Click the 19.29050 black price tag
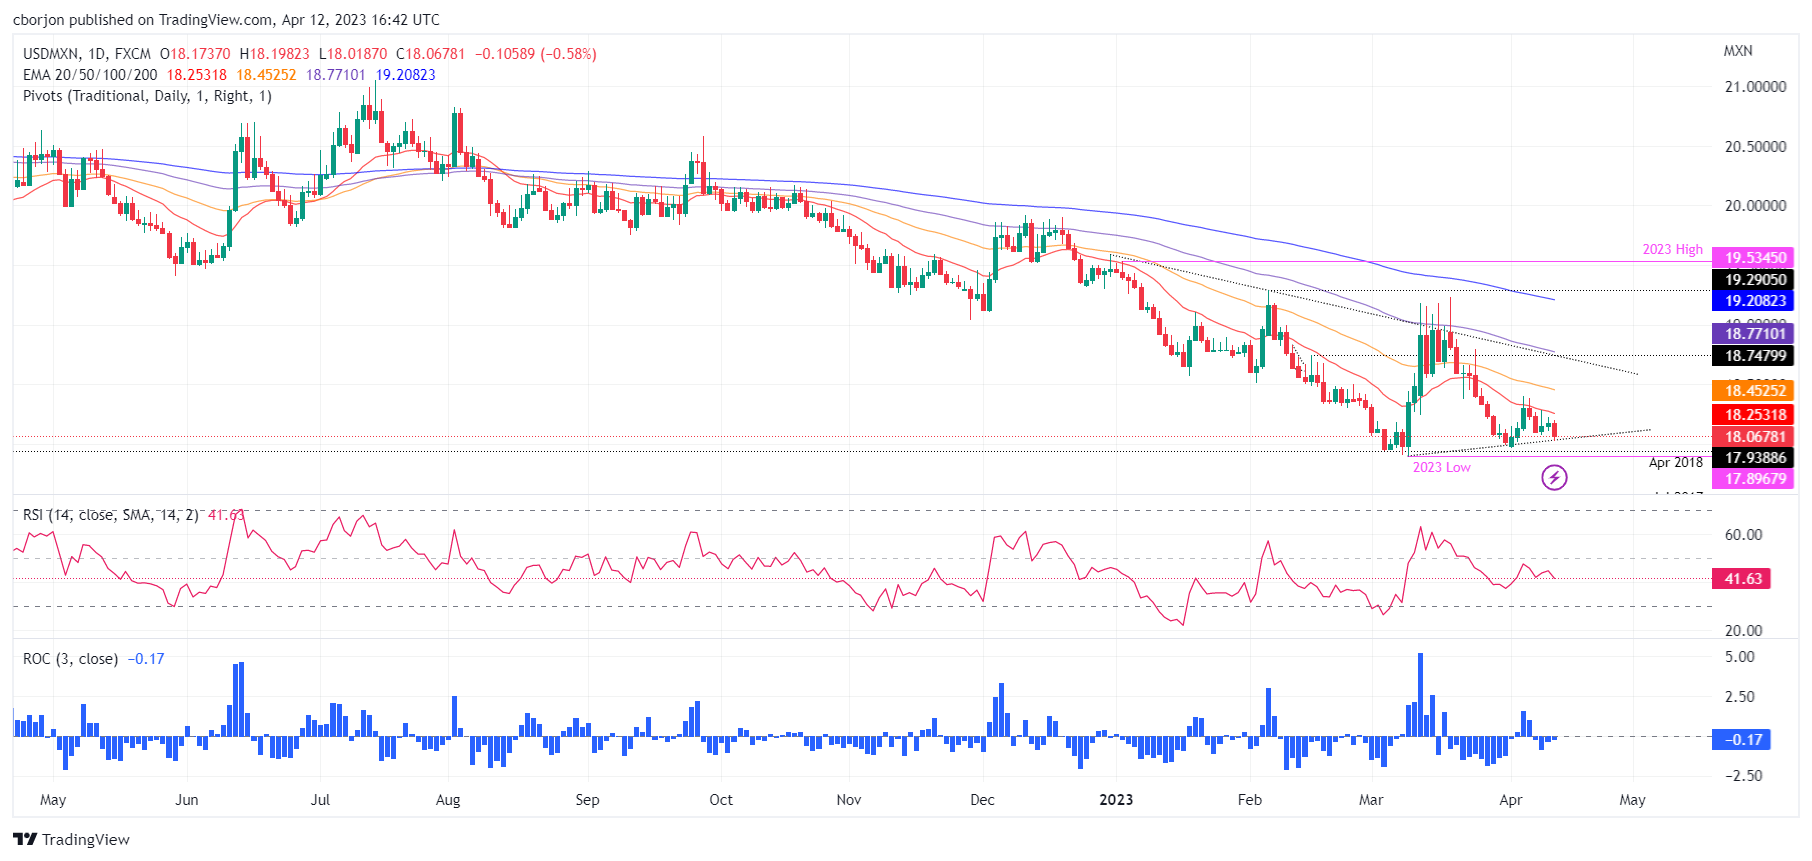The width and height of the screenshot is (1812, 861). point(1755,280)
